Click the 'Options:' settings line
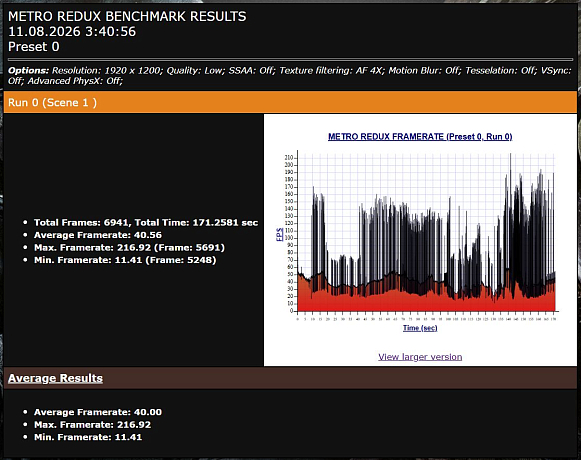This screenshot has width=581, height=460. point(290,76)
